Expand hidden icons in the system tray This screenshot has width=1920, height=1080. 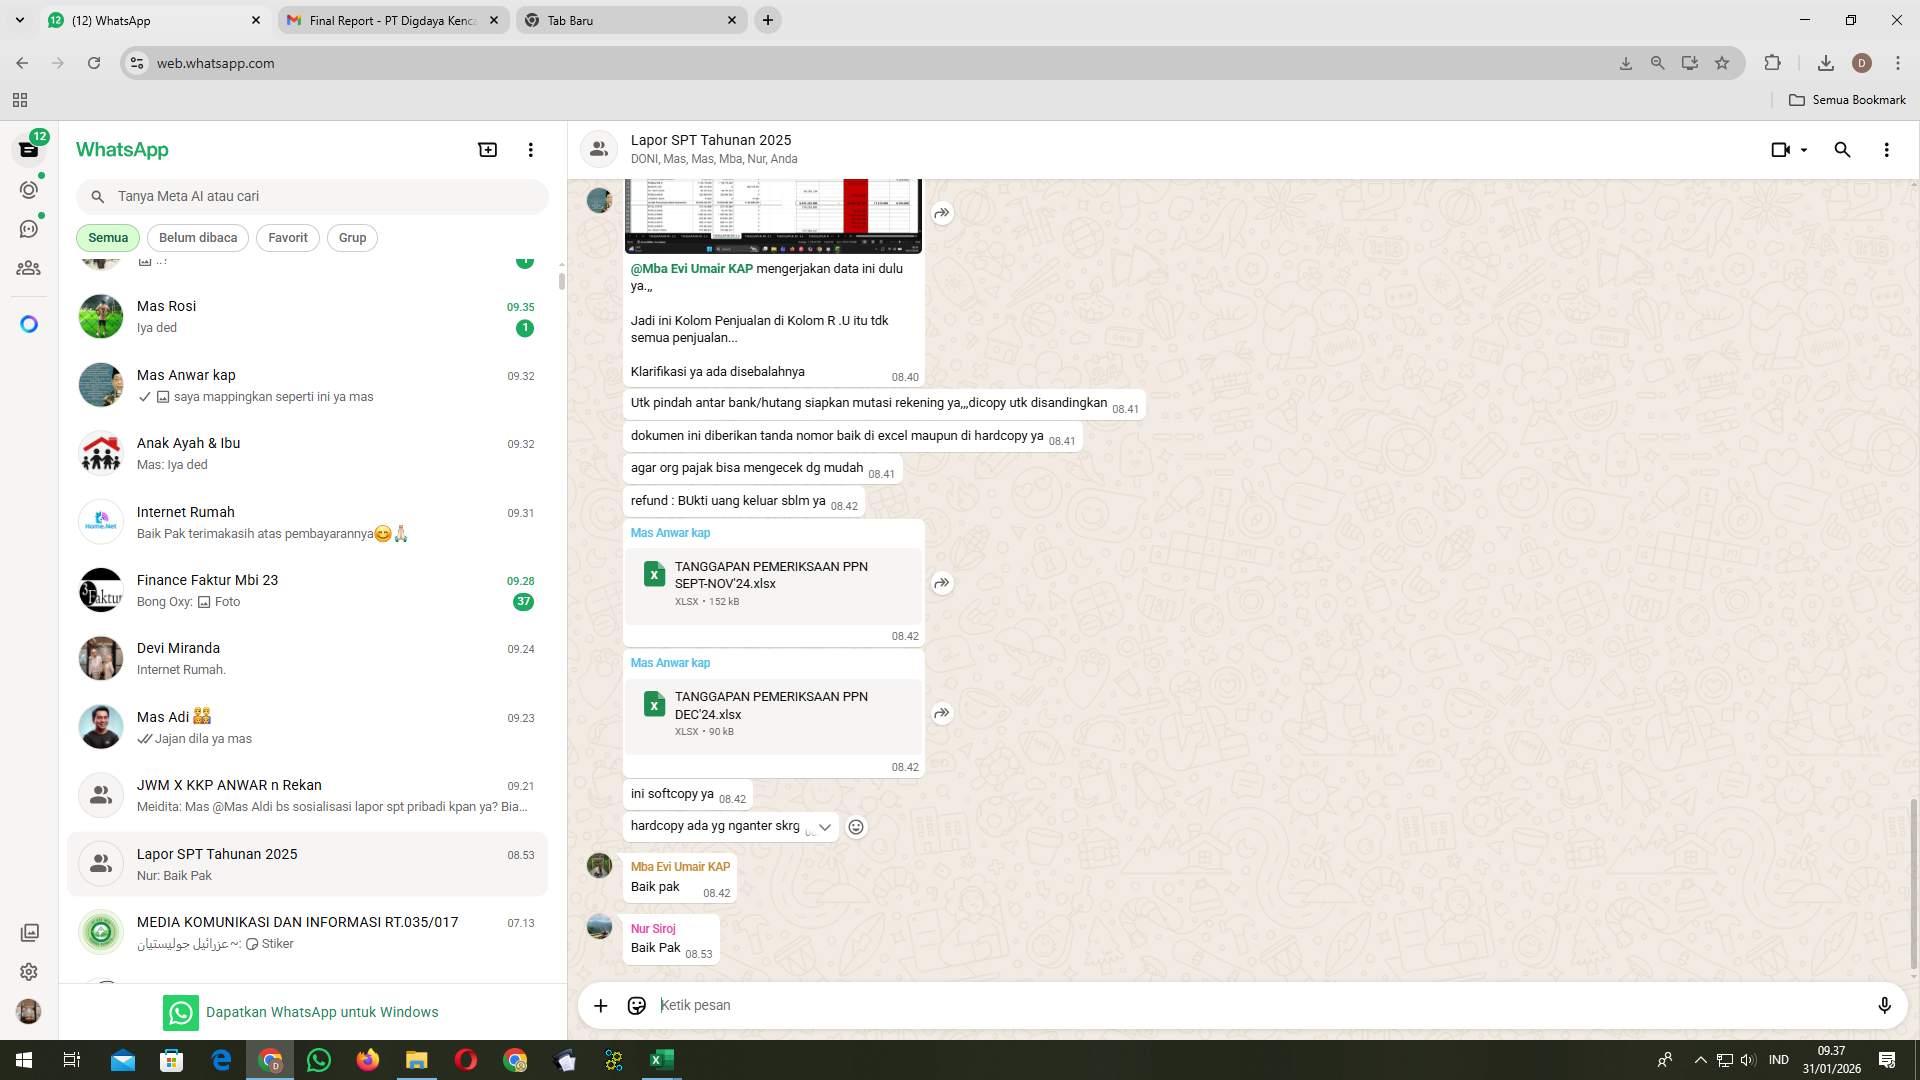pos(1698,1059)
